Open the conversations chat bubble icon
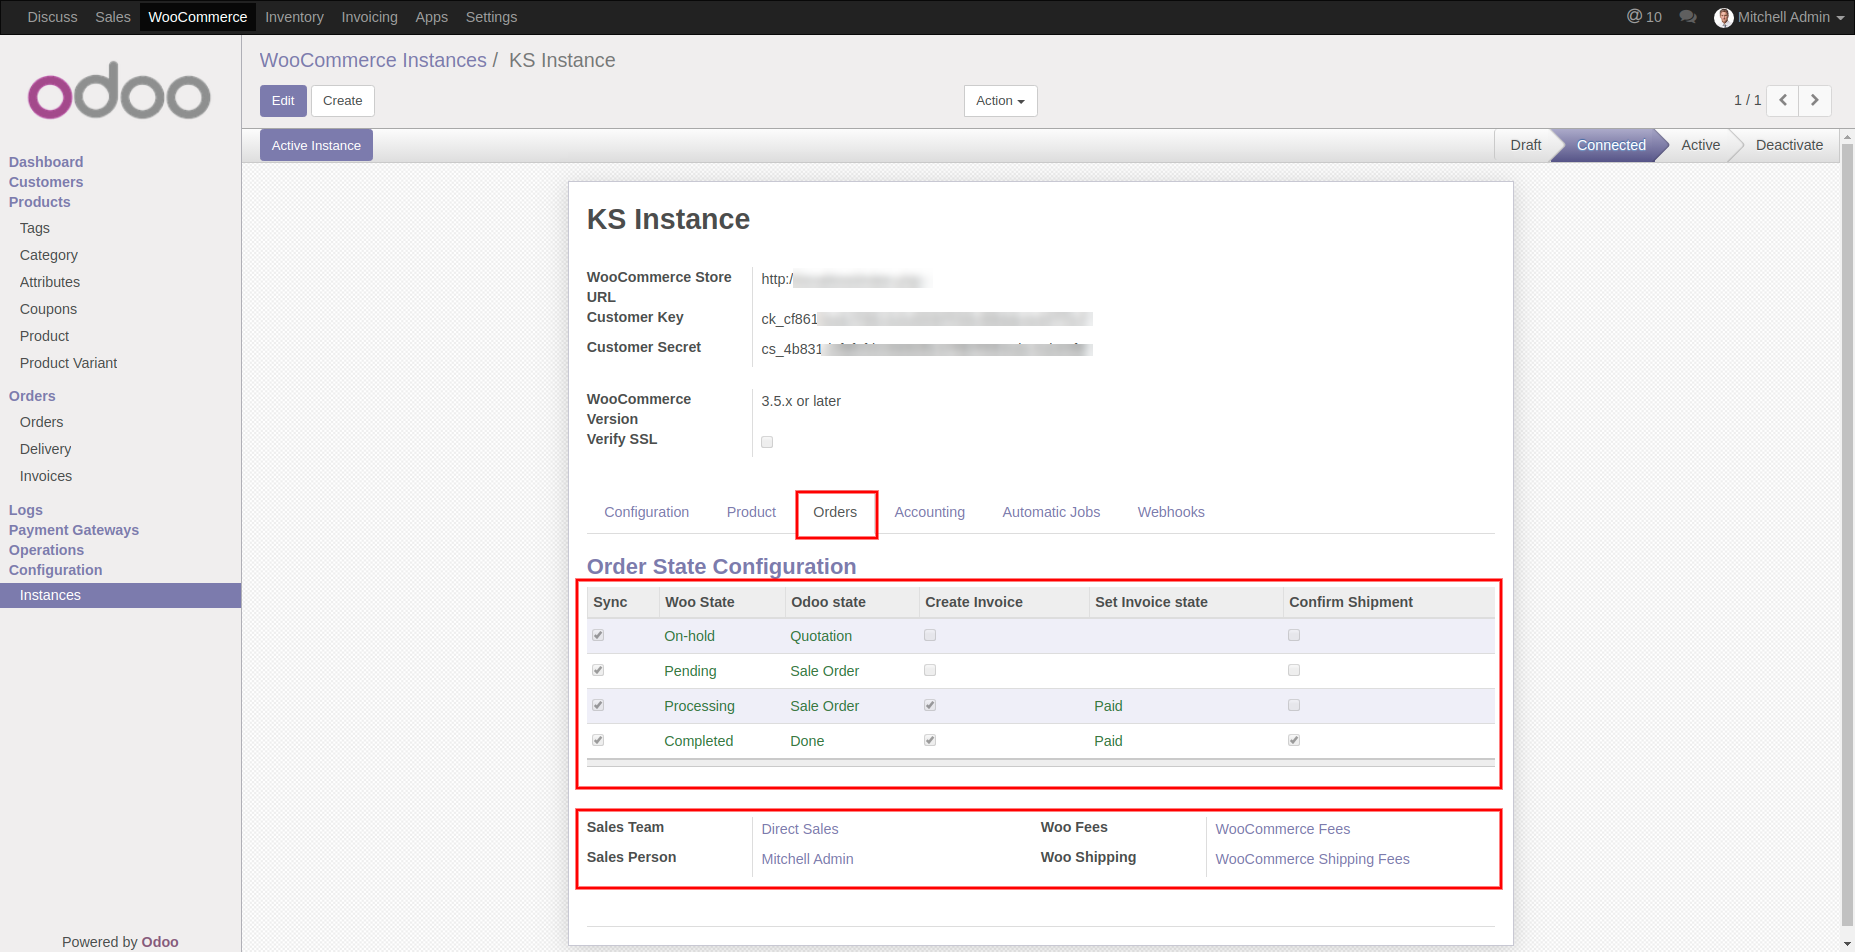This screenshot has height=952, width=1855. click(x=1688, y=17)
